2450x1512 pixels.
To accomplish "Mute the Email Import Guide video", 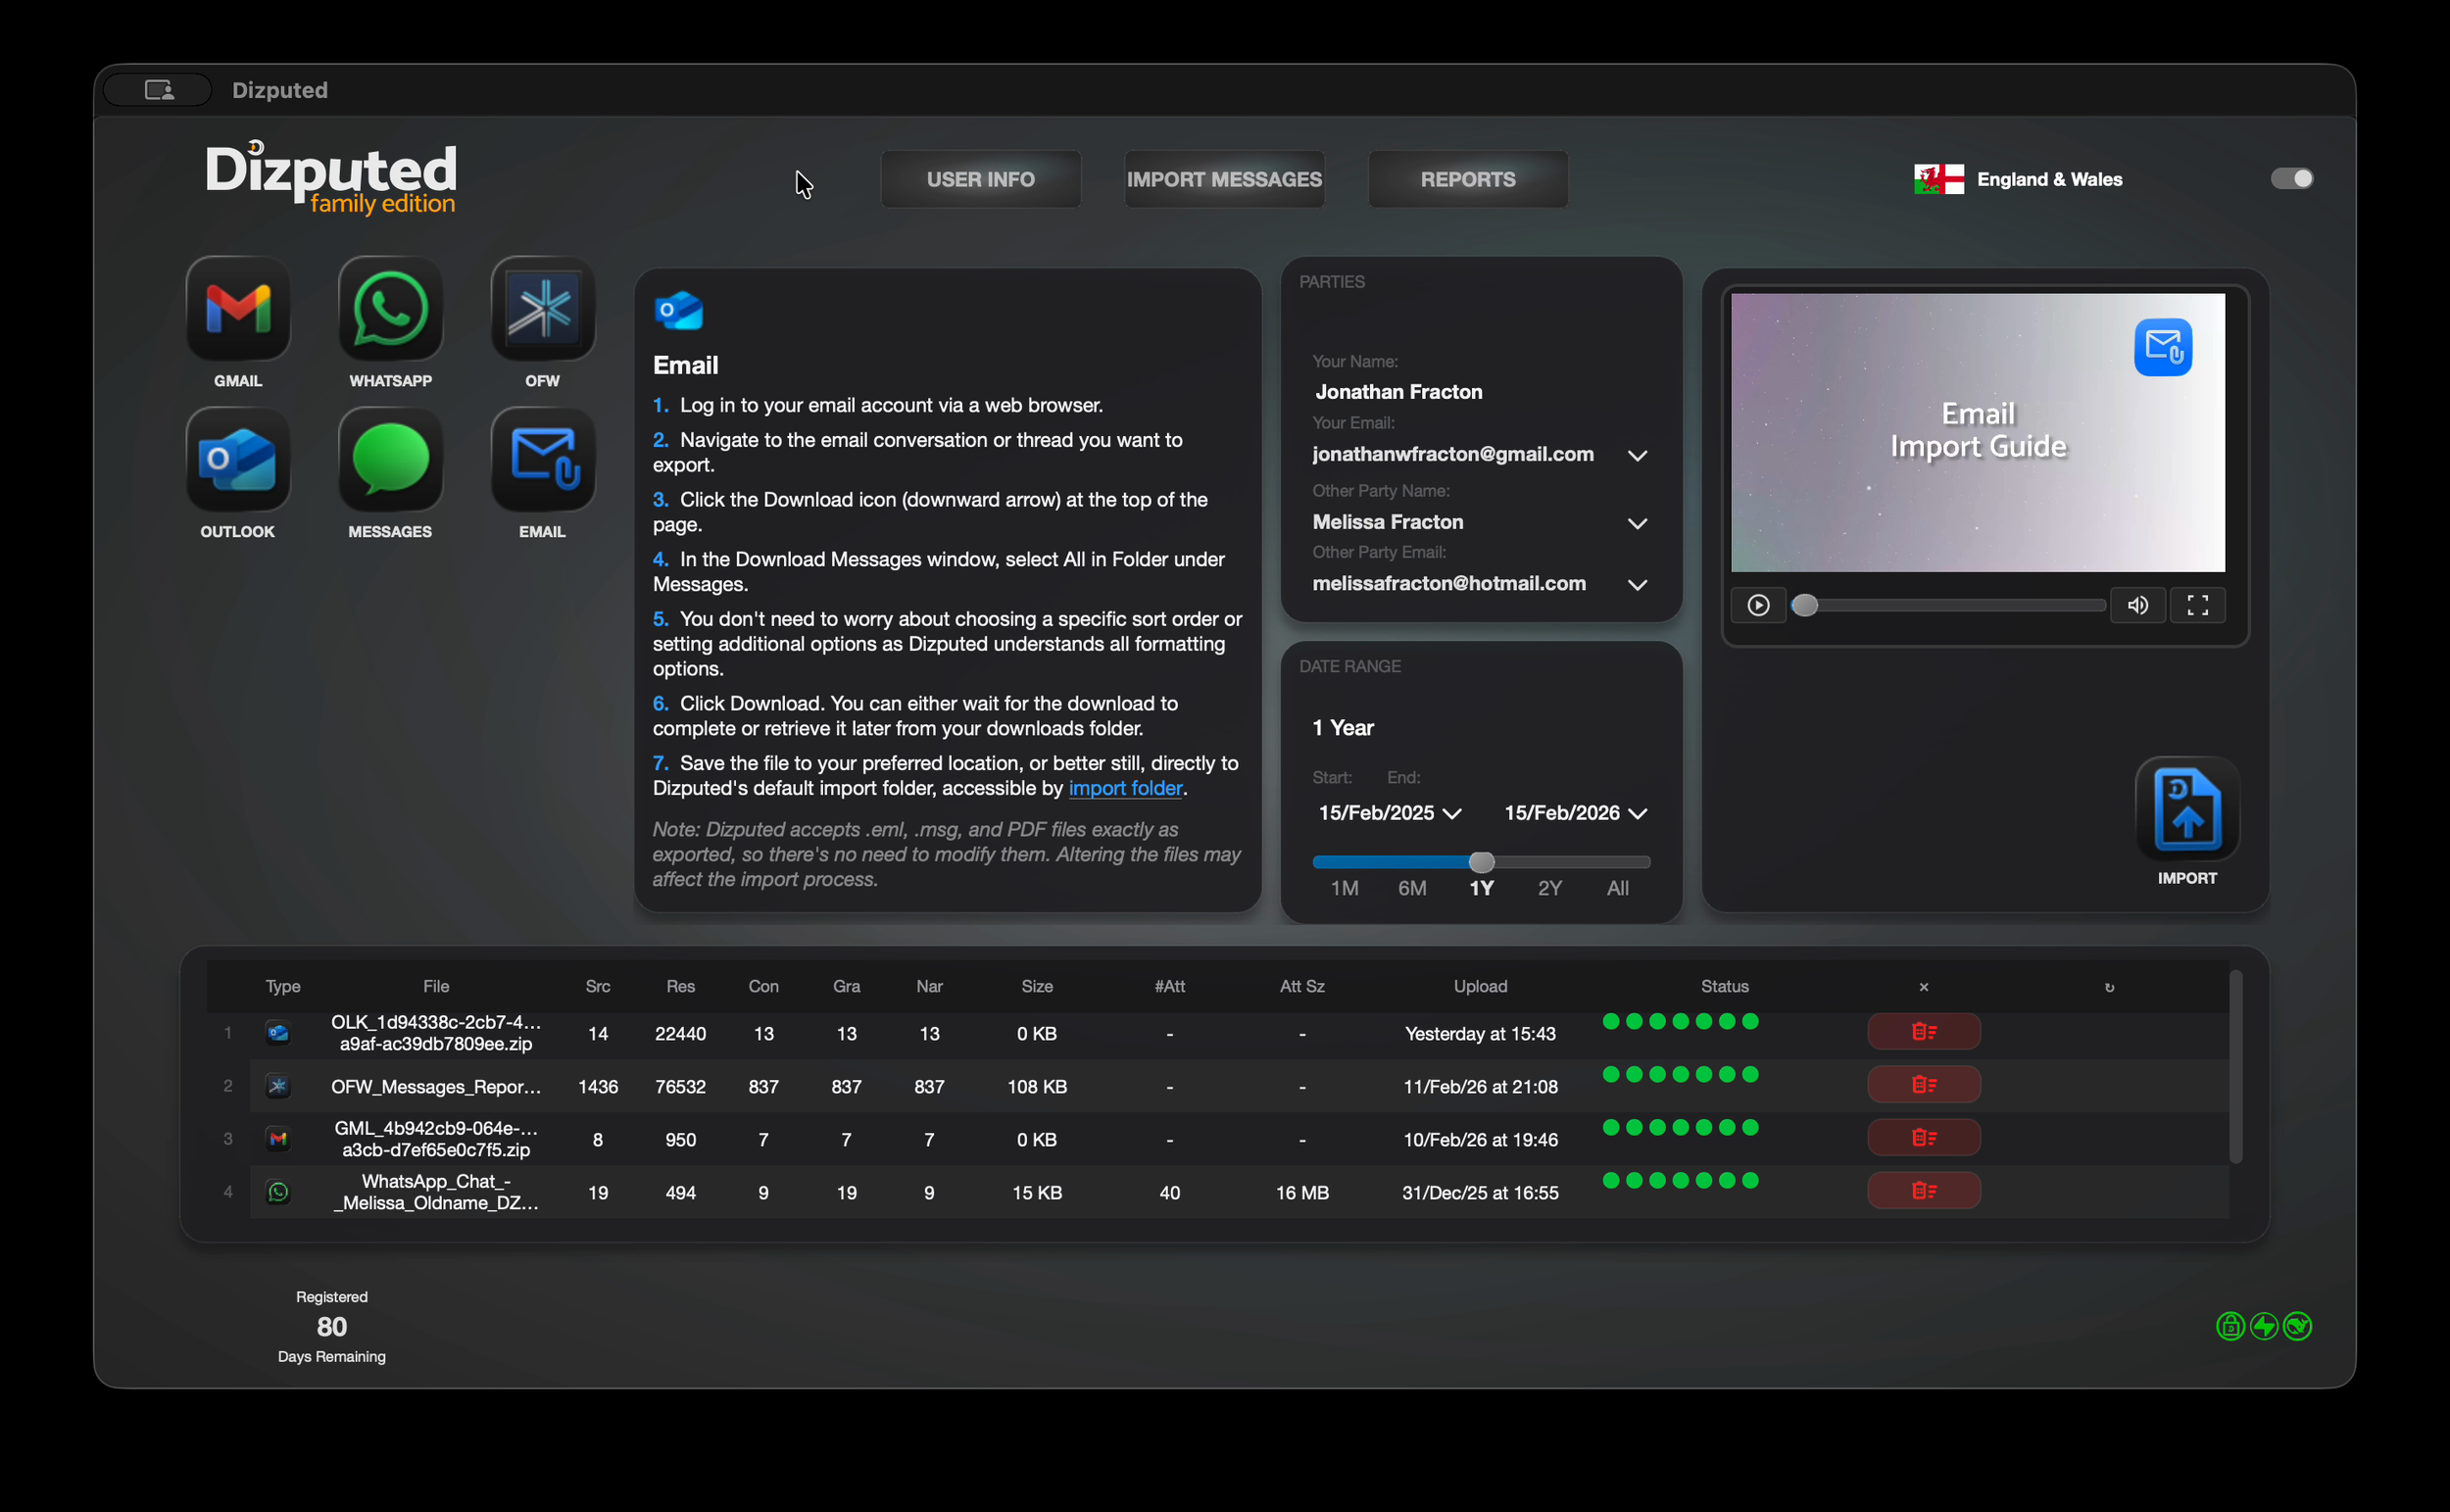I will tap(2137, 605).
